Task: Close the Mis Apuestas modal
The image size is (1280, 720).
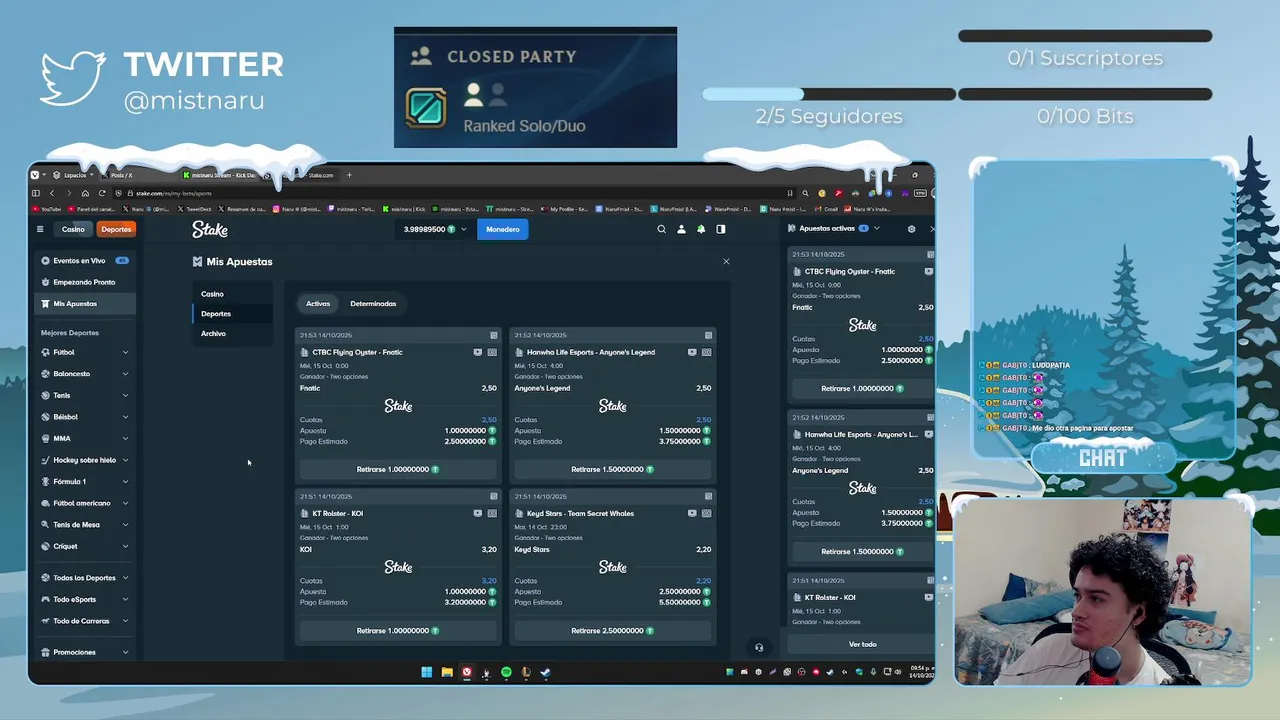Action: pyautogui.click(x=726, y=261)
